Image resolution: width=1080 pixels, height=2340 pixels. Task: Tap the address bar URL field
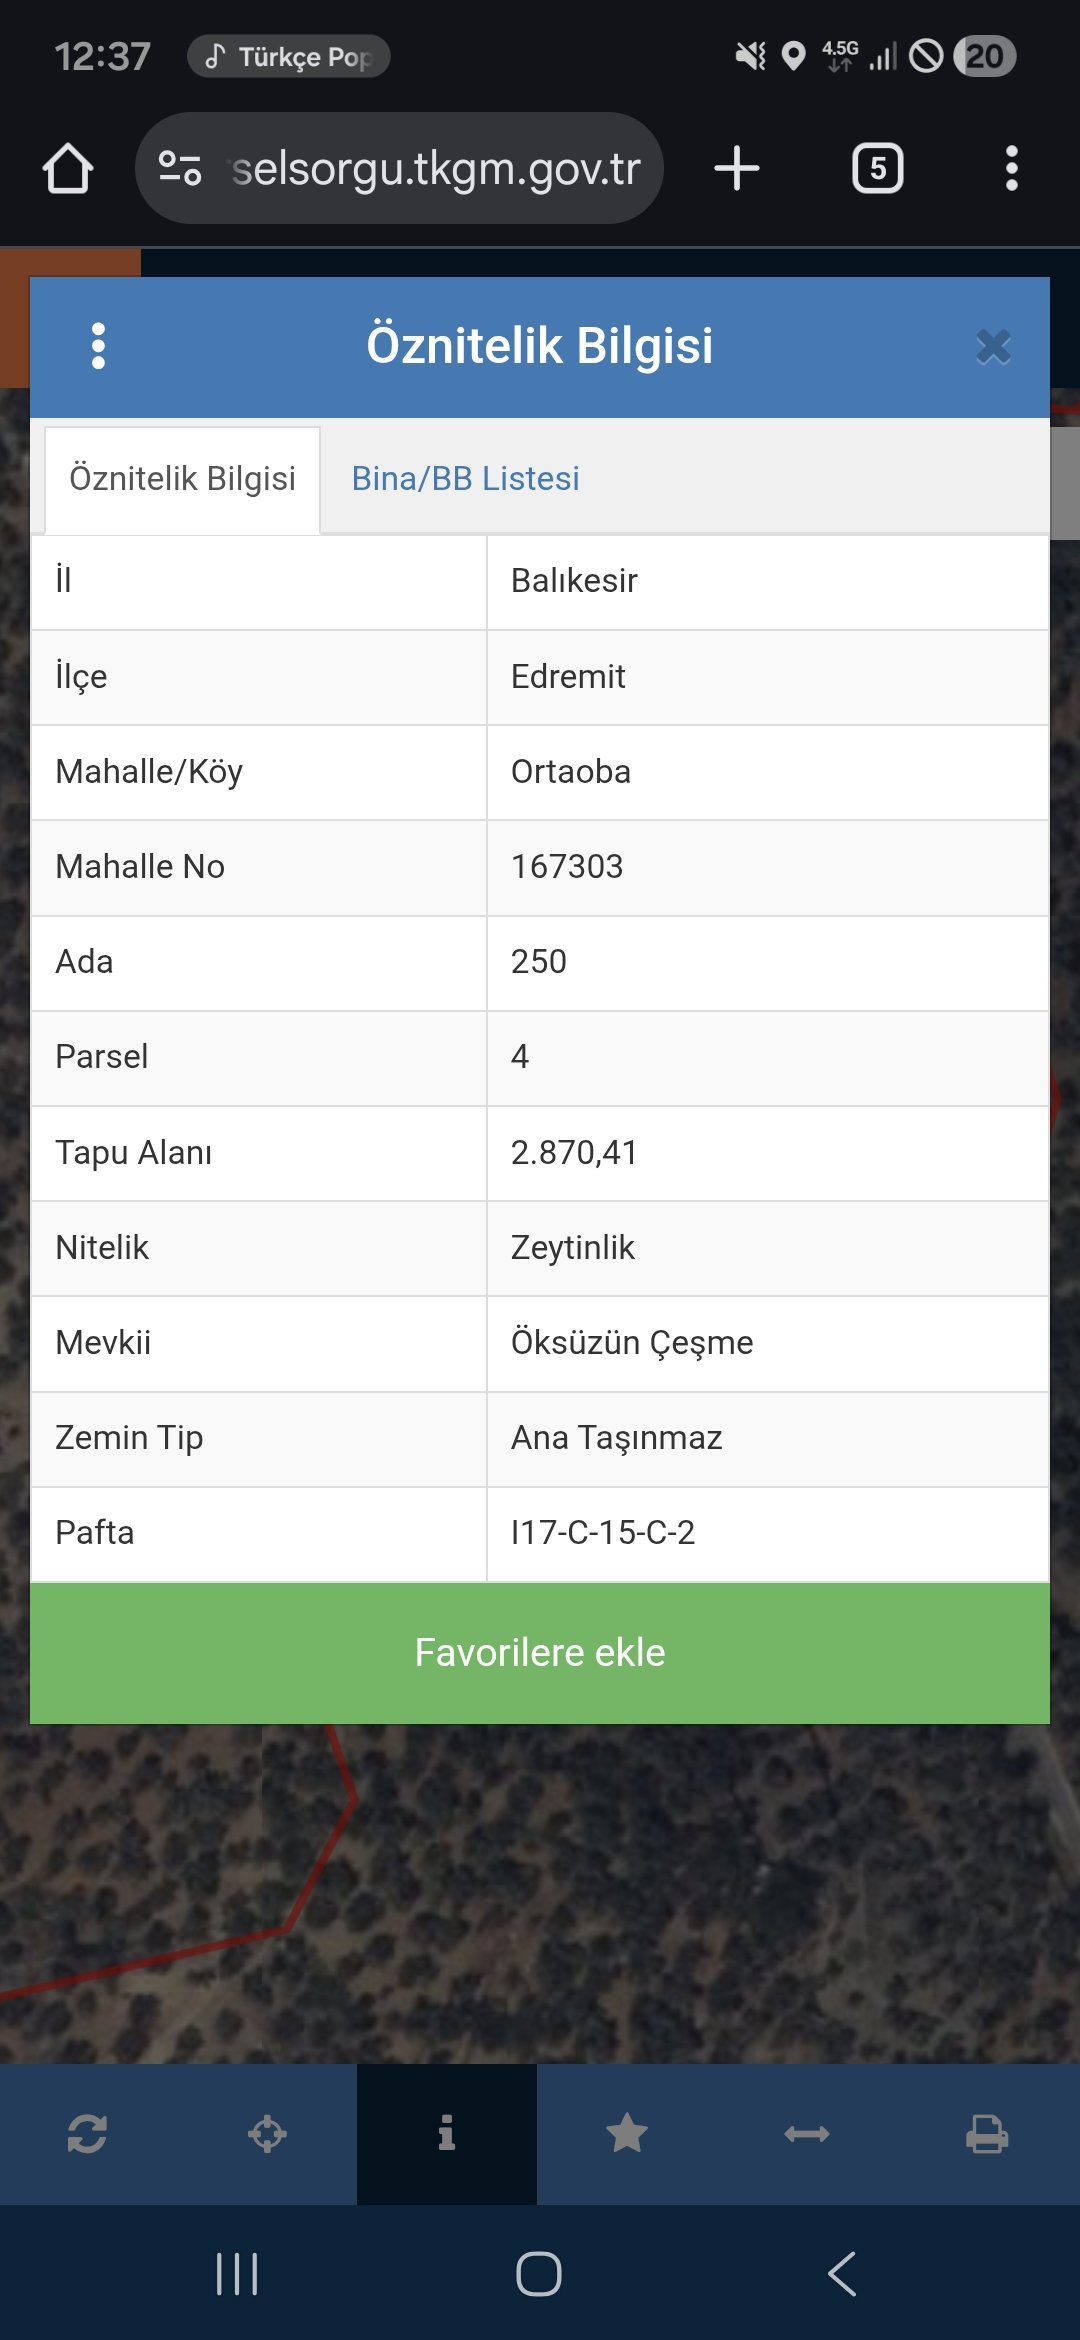tap(436, 168)
